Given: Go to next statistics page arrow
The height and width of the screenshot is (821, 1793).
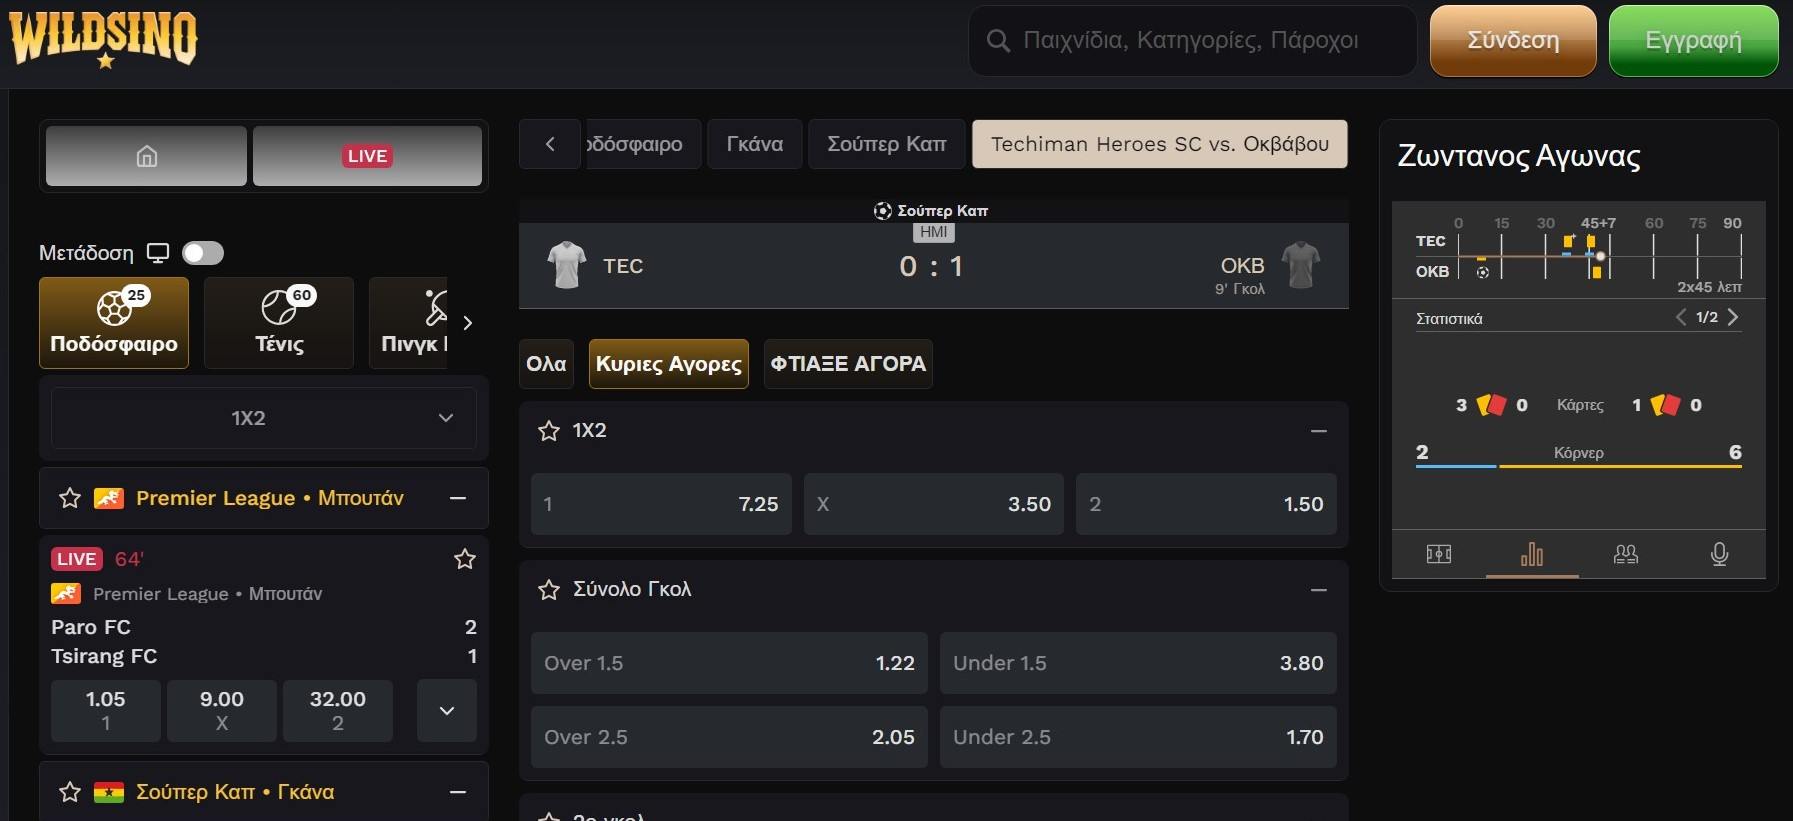Looking at the screenshot, I should click(1733, 317).
